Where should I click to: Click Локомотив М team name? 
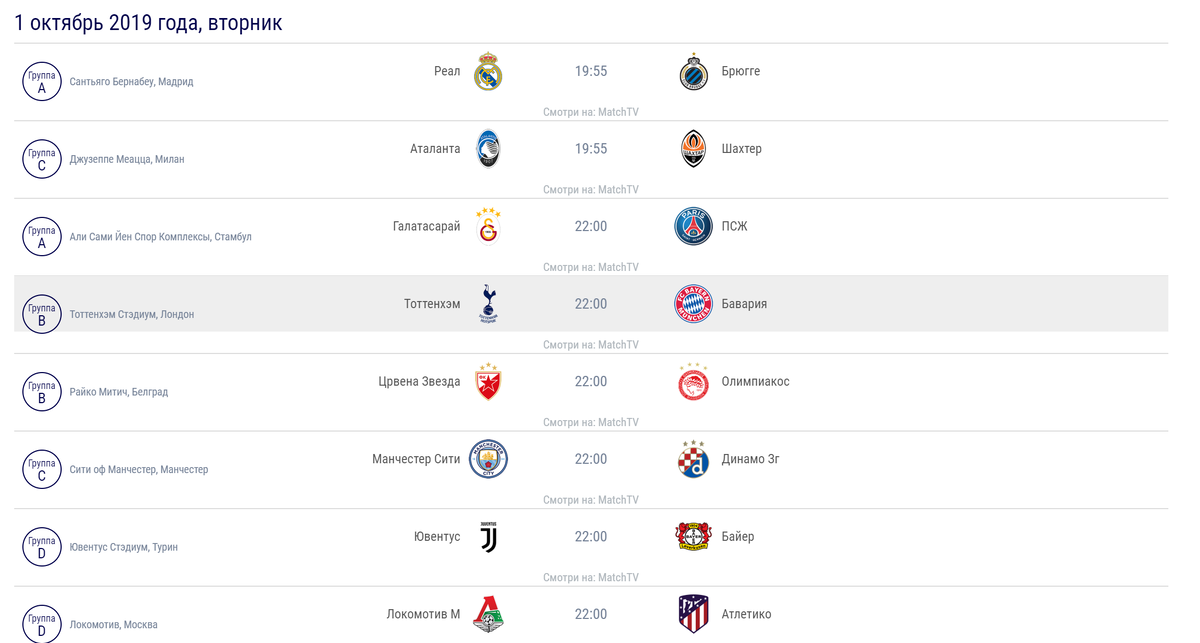coord(423,614)
